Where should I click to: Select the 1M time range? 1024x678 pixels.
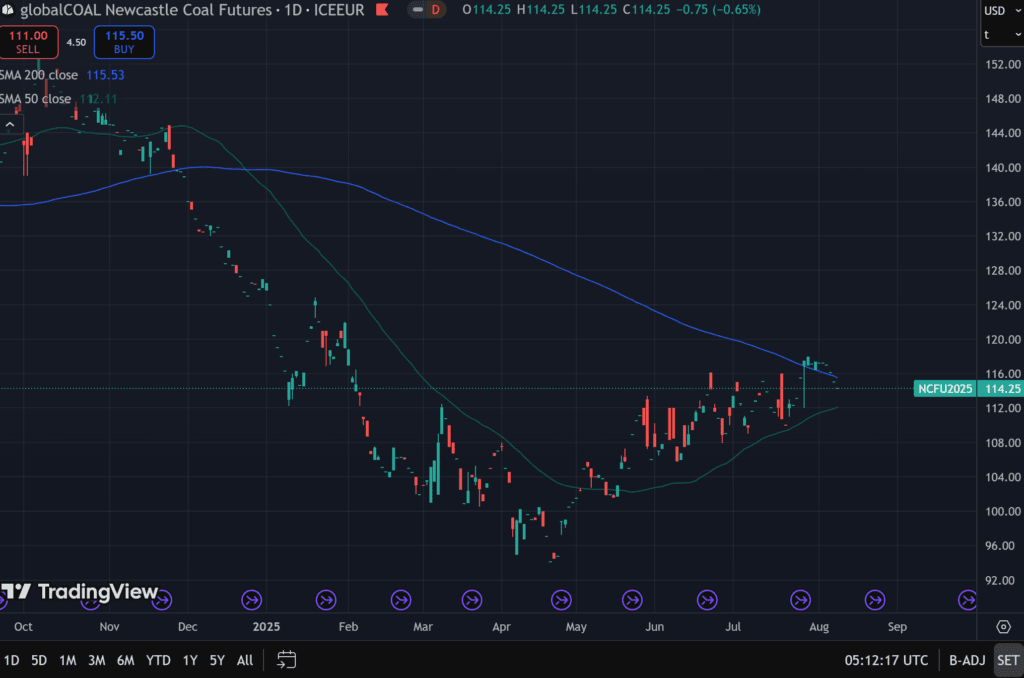coord(68,660)
